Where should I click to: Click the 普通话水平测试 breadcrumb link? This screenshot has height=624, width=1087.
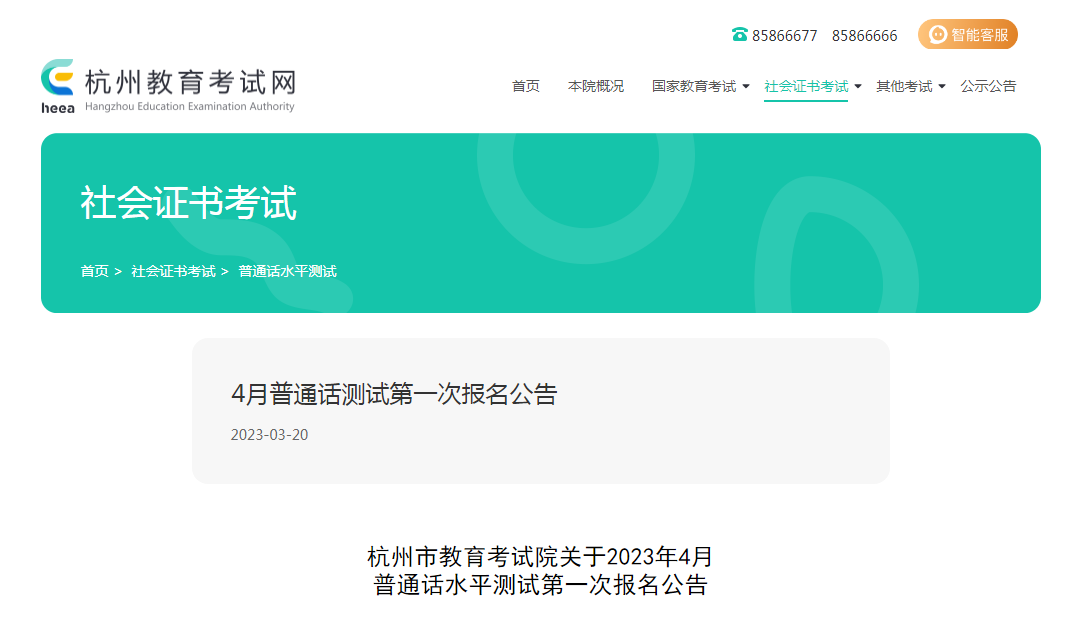click(288, 271)
